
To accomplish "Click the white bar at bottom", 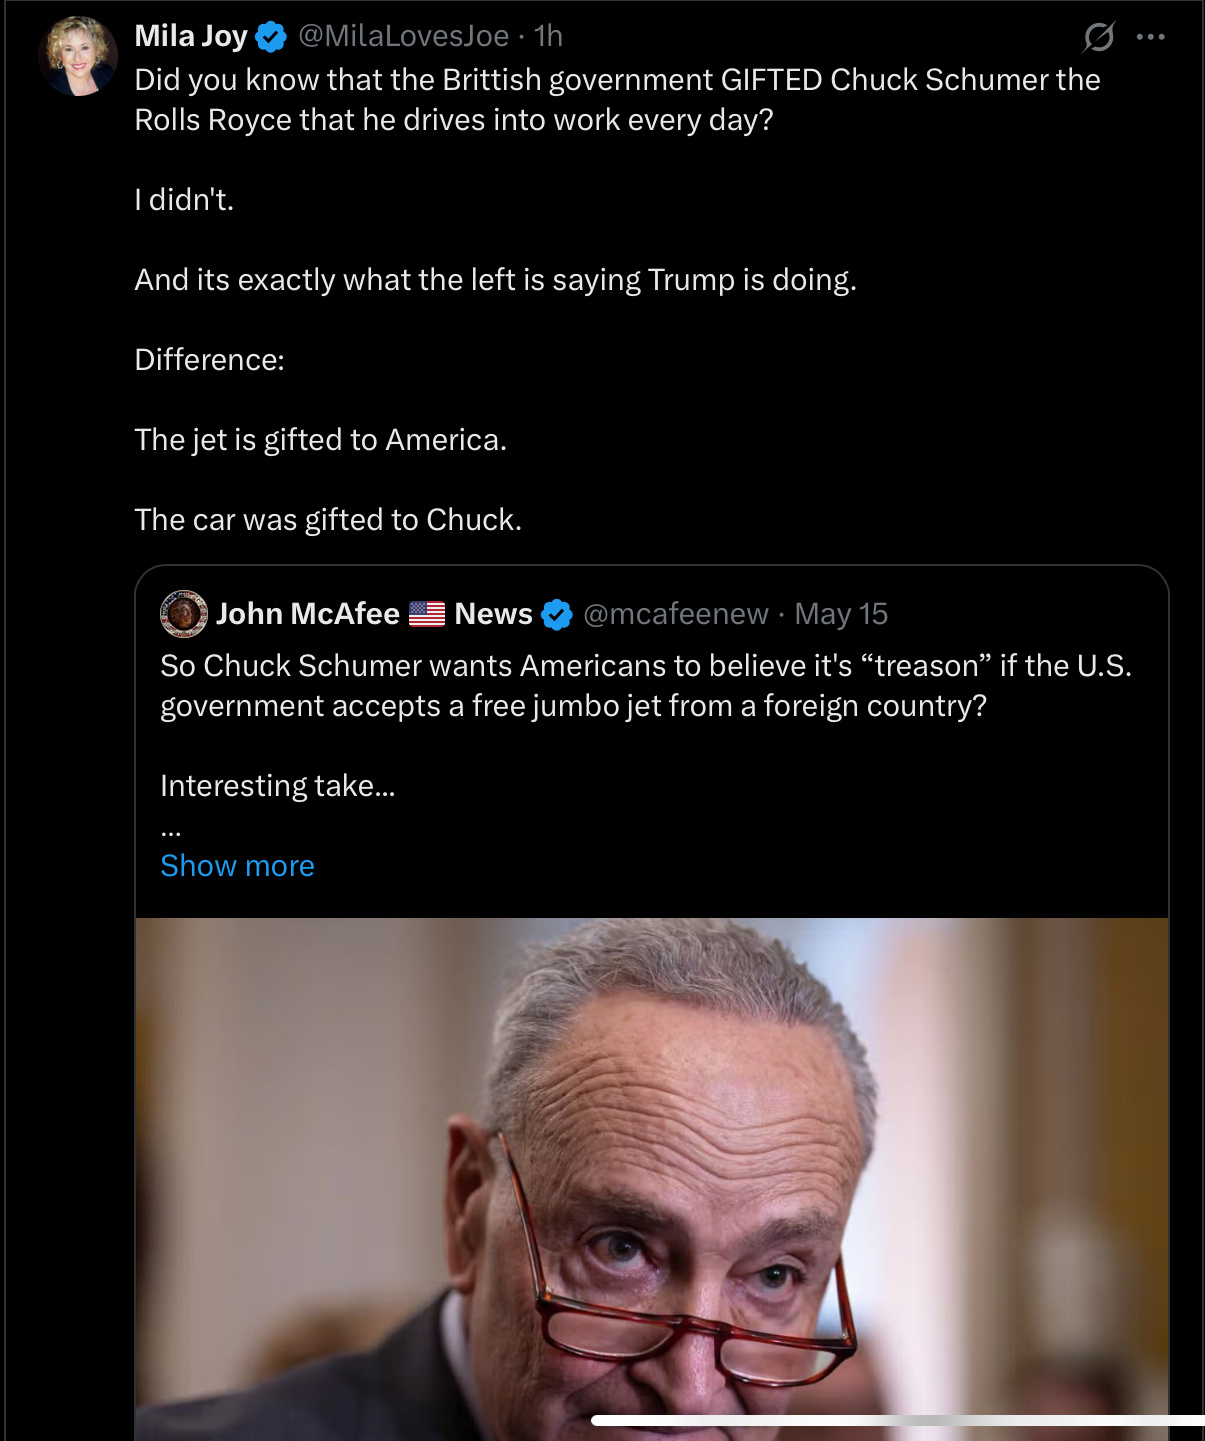I will click(898, 1420).
